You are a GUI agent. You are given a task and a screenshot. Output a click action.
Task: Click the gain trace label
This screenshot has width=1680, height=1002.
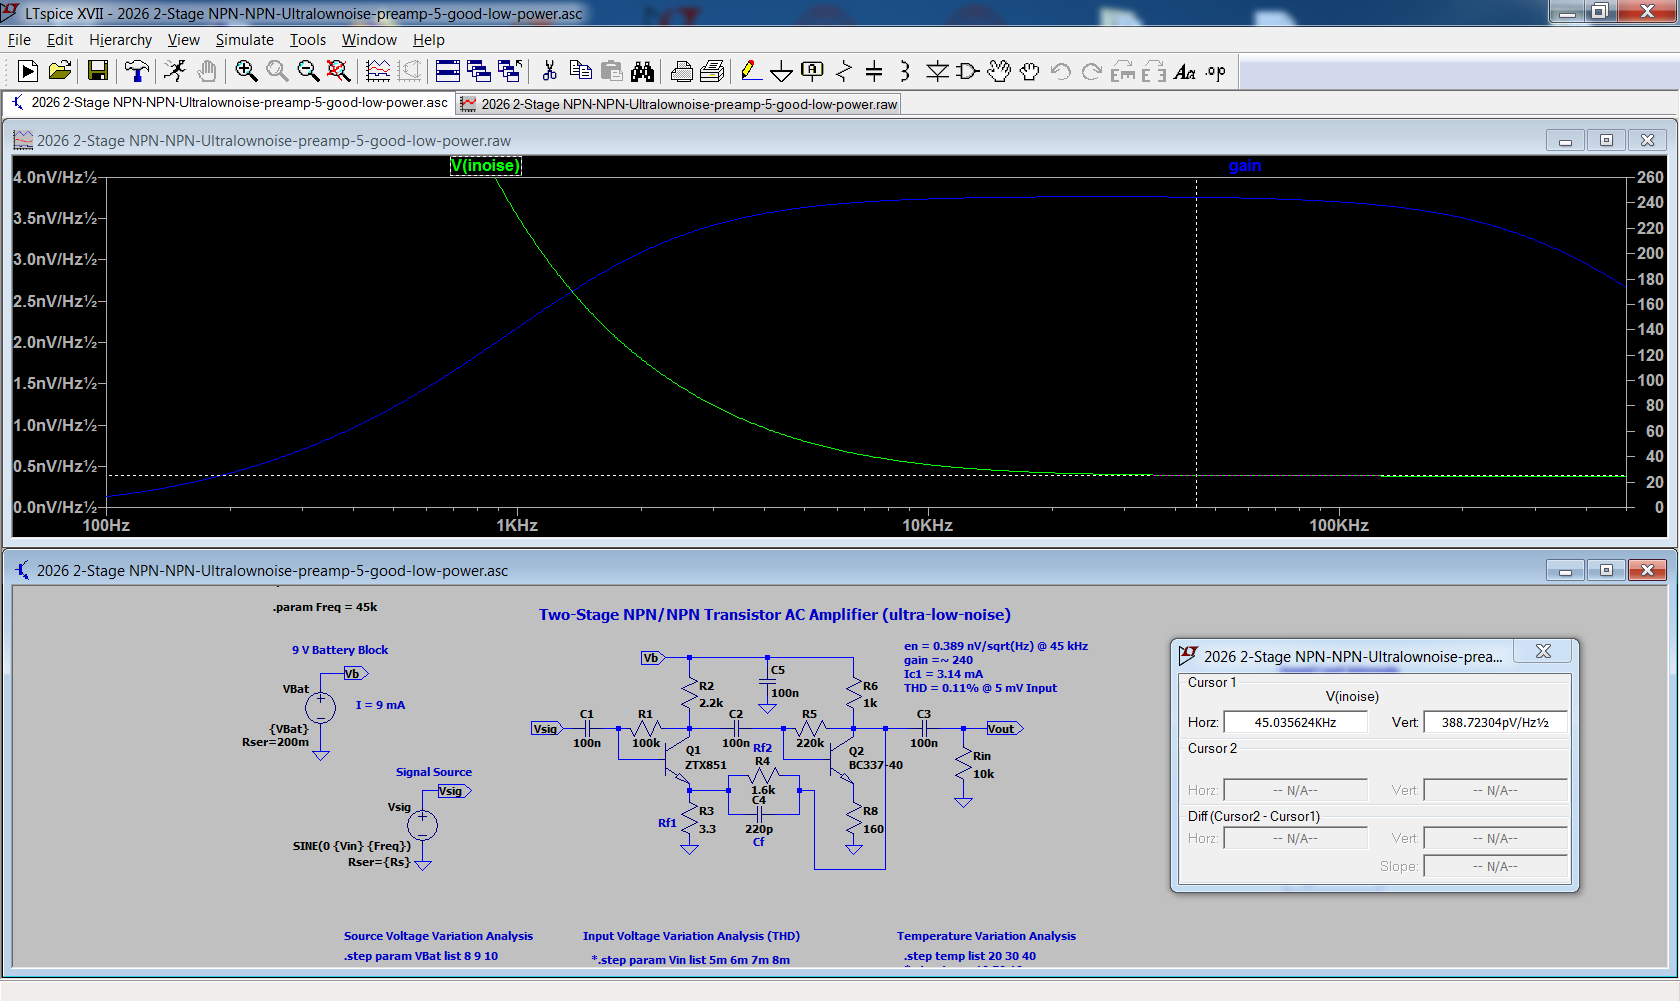(x=1245, y=166)
